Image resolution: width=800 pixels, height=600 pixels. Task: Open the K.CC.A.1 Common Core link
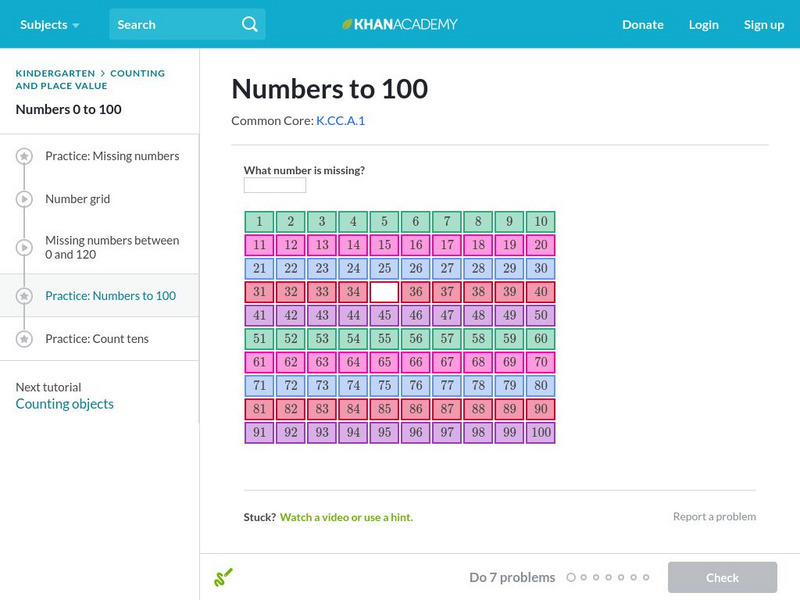click(340, 121)
